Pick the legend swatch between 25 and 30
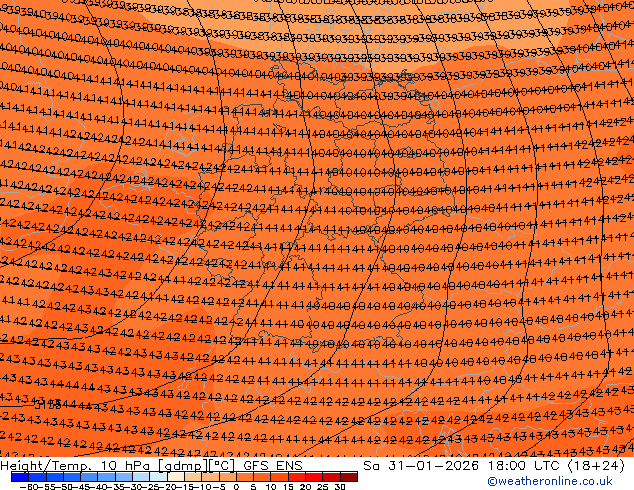The height and width of the screenshot is (490, 634). (x=332, y=477)
